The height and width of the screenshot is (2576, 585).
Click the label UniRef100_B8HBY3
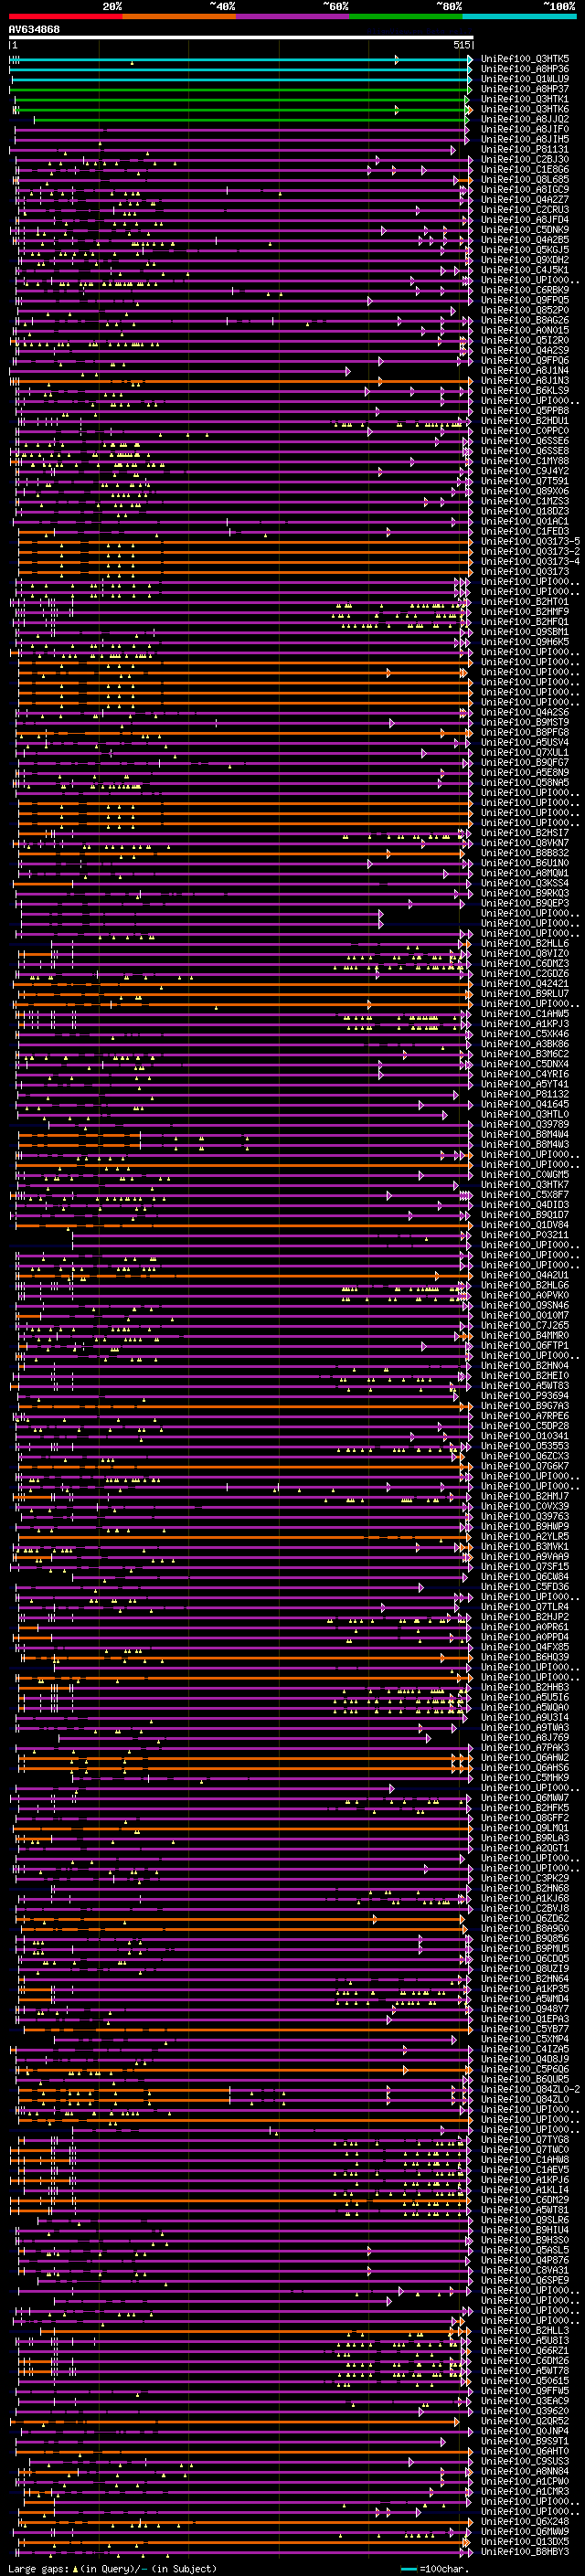[x=525, y=2551]
